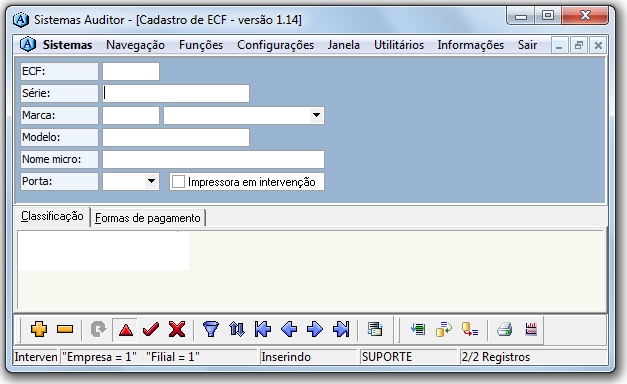
Task: Click the Sair menu item
Action: (x=527, y=45)
